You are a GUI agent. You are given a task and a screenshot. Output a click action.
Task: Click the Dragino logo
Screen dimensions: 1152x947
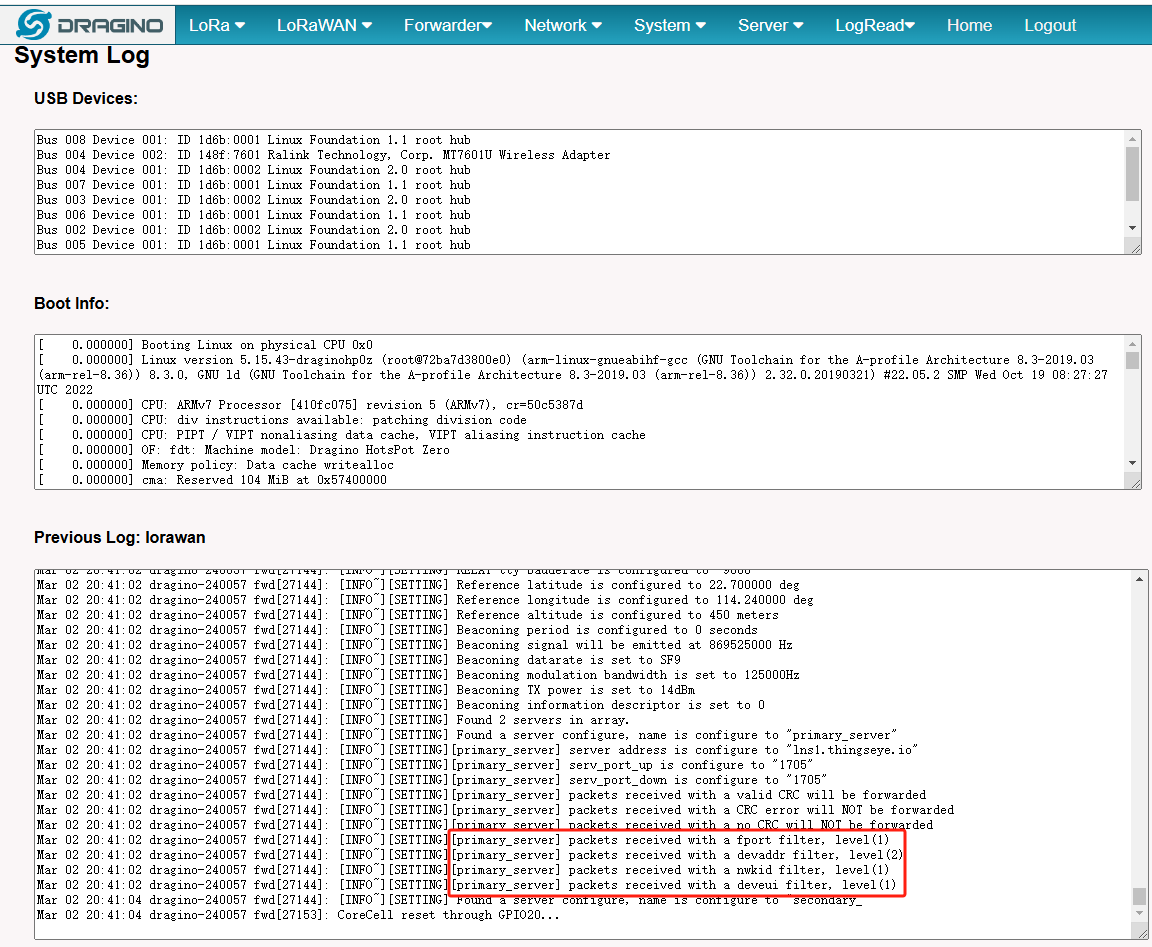[x=89, y=25]
